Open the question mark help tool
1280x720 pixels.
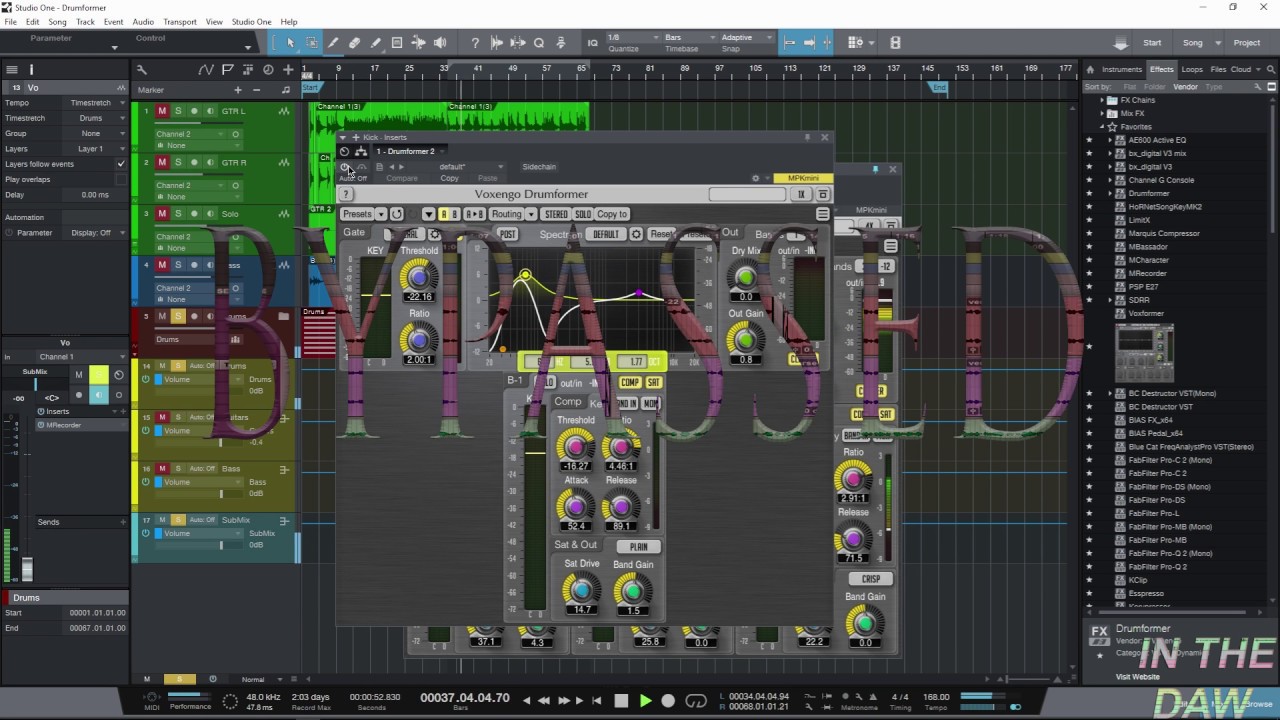(x=475, y=43)
